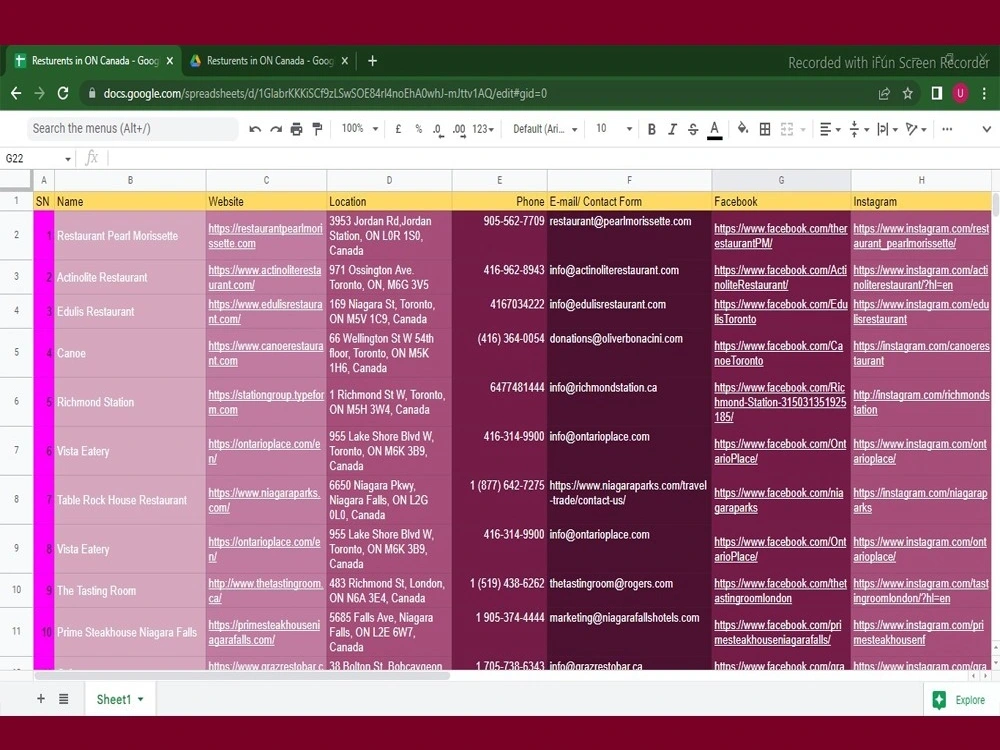Open horizontal align dropdown
This screenshot has width=1000, height=750.
[830, 129]
